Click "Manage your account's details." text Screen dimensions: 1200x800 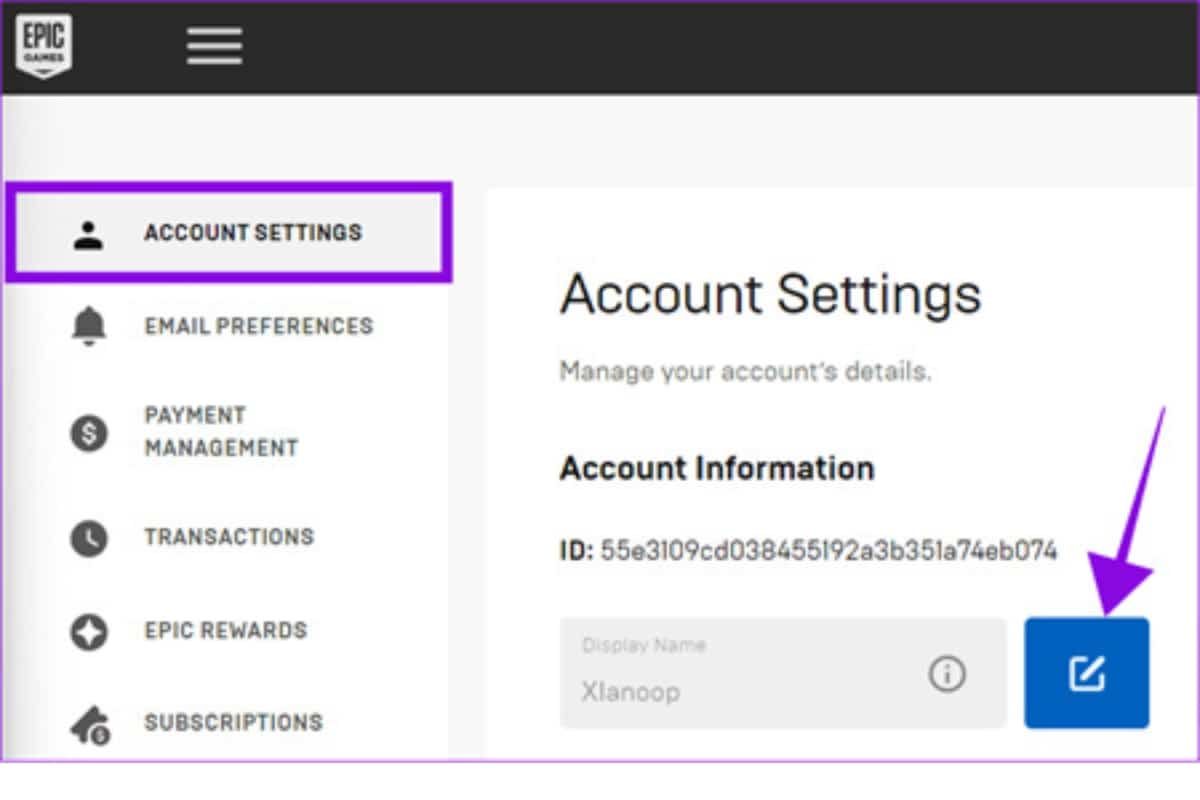[x=745, y=373]
